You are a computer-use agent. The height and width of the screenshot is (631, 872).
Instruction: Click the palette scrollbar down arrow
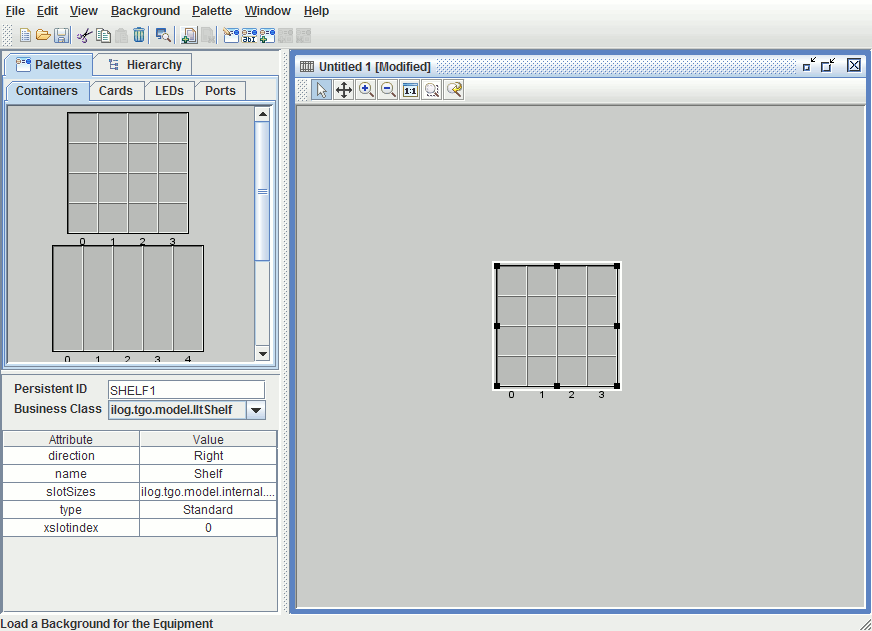point(262,353)
